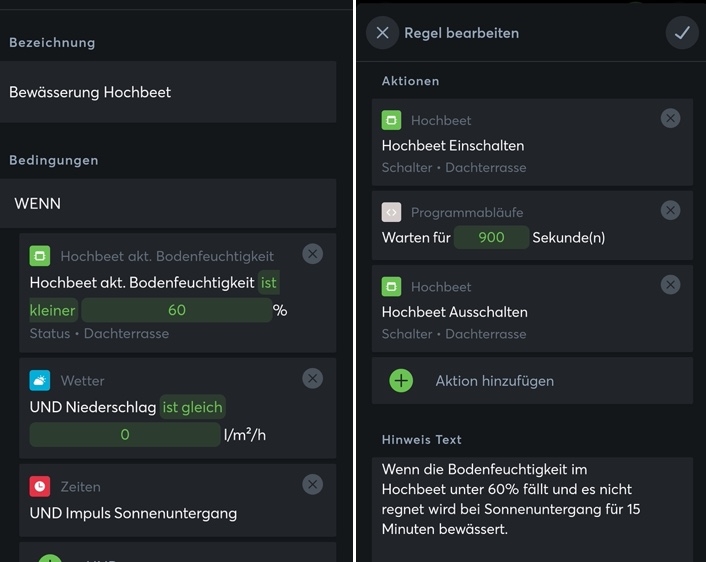Click the green plus add-action icon
Viewport: 706px width, 562px height.
pos(401,380)
